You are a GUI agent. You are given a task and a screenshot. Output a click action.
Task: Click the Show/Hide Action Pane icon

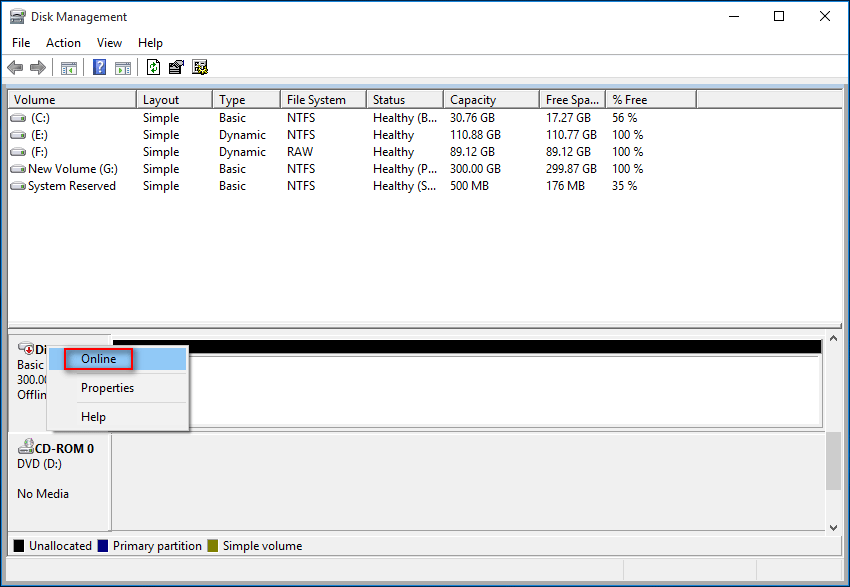click(123, 68)
